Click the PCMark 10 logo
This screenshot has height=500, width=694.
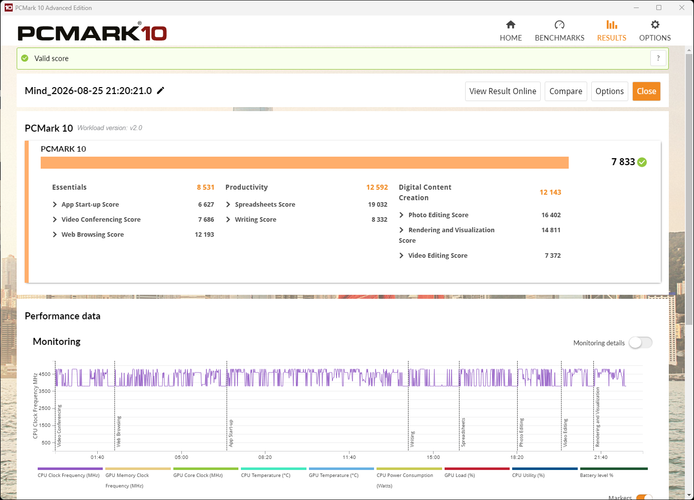tap(92, 32)
